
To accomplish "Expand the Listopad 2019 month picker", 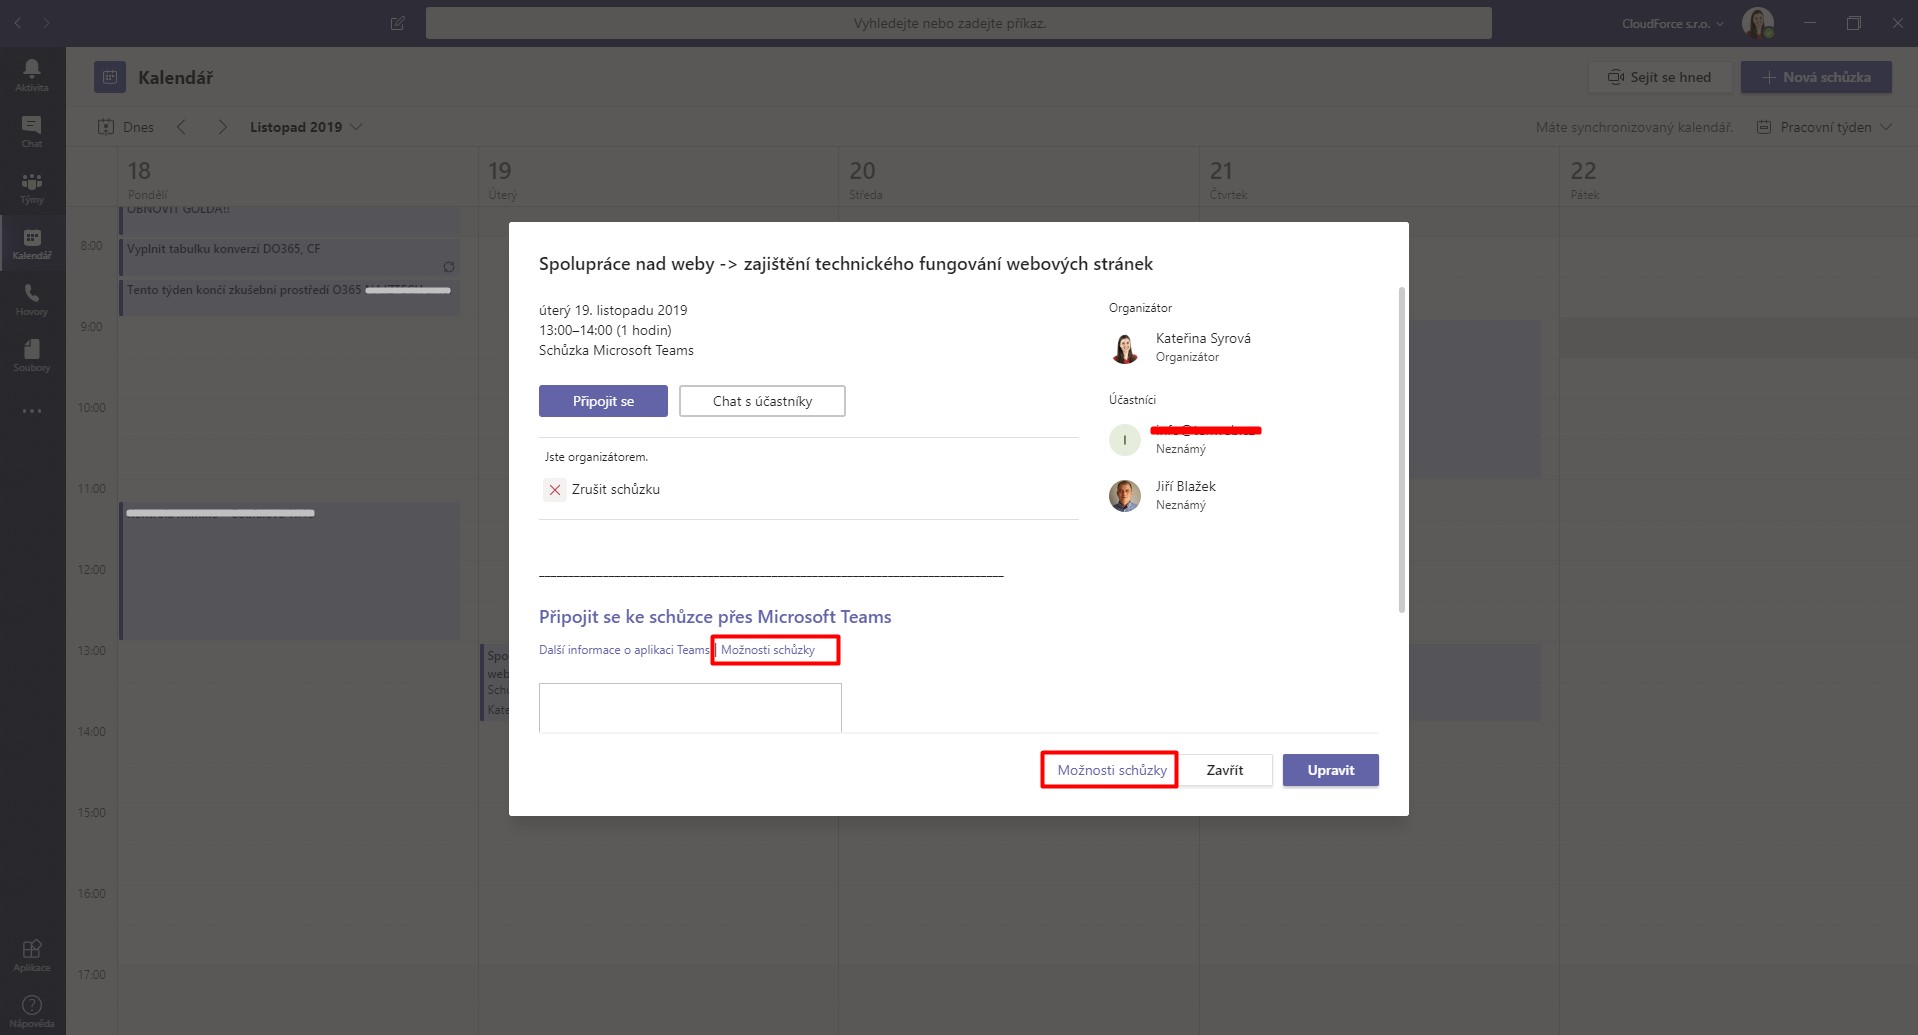I will pos(306,127).
